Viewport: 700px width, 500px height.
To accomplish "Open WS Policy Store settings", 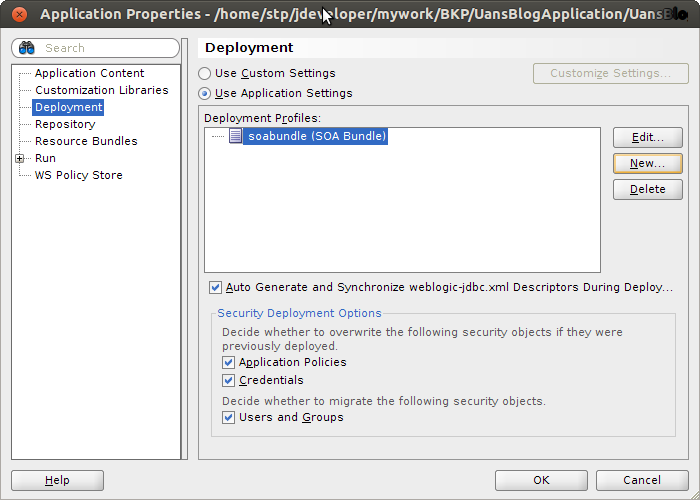I will point(78,175).
